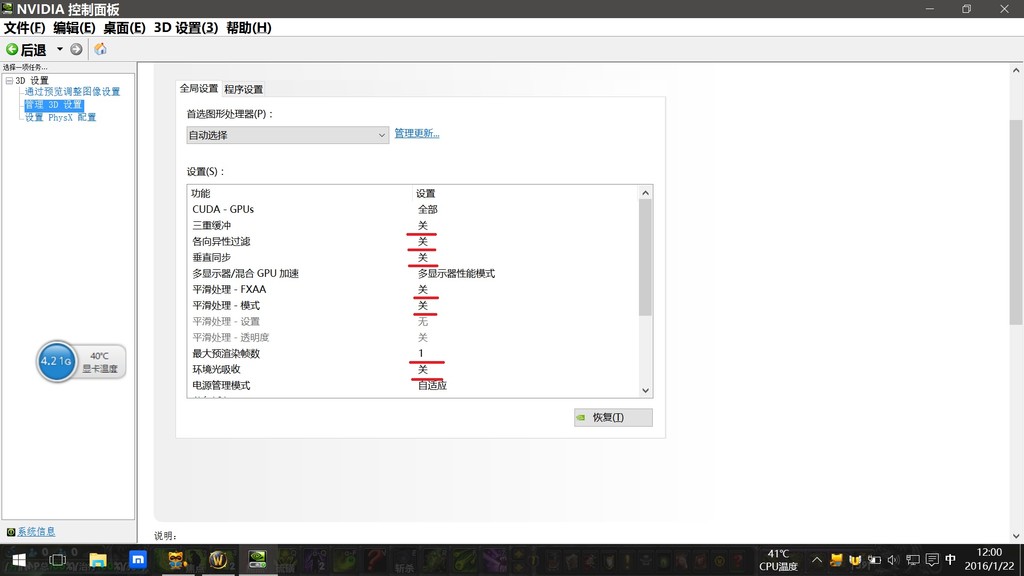Open the 管理更新 link
The width and height of the screenshot is (1024, 576).
pos(416,133)
